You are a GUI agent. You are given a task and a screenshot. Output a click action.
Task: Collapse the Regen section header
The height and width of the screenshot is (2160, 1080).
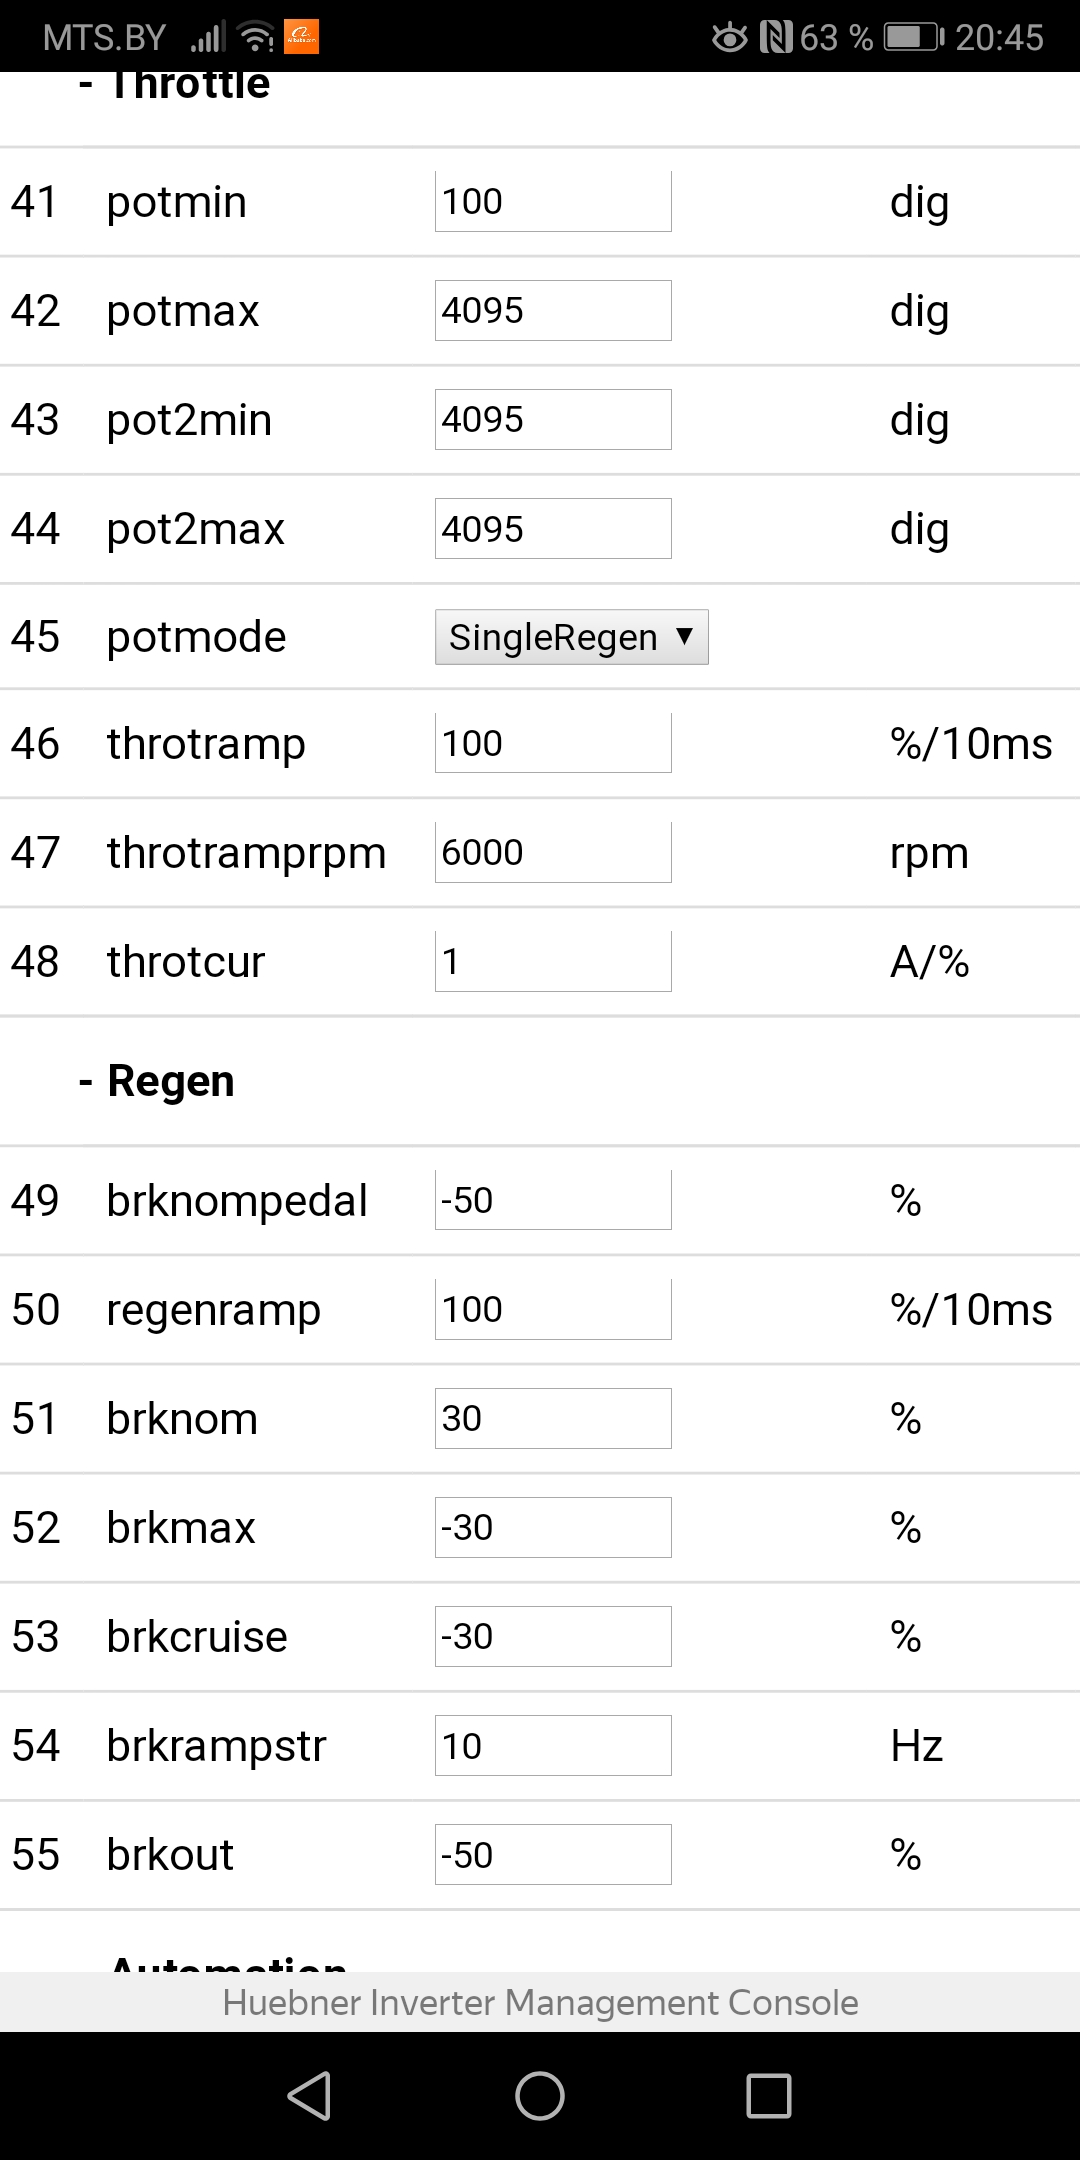pyautogui.click(x=170, y=1081)
